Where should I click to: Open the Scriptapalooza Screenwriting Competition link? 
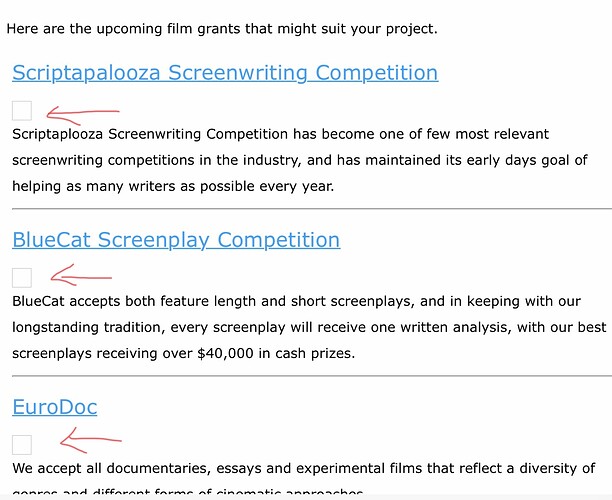(225, 73)
